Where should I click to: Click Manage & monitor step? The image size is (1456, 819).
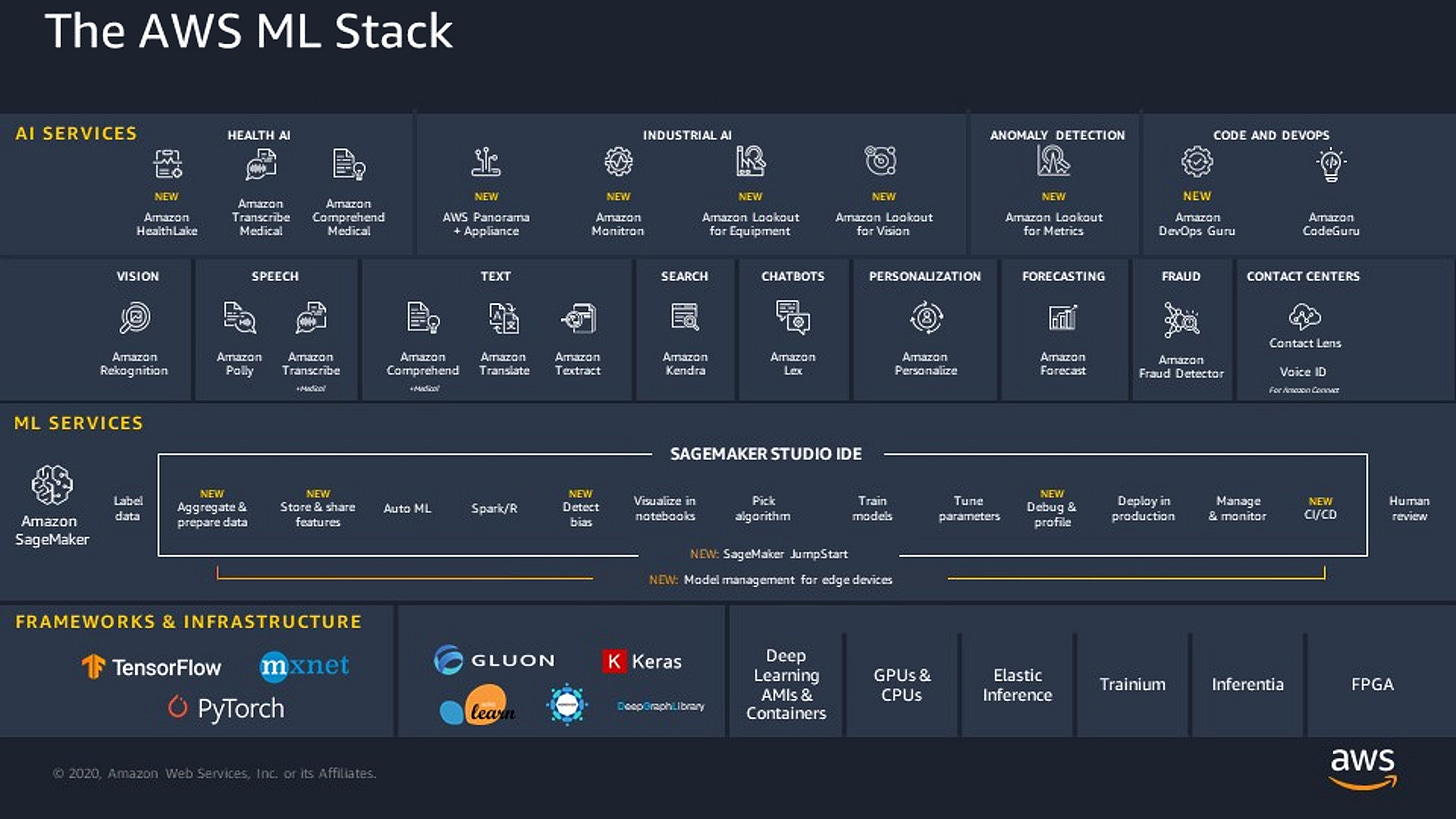pyautogui.click(x=1237, y=508)
